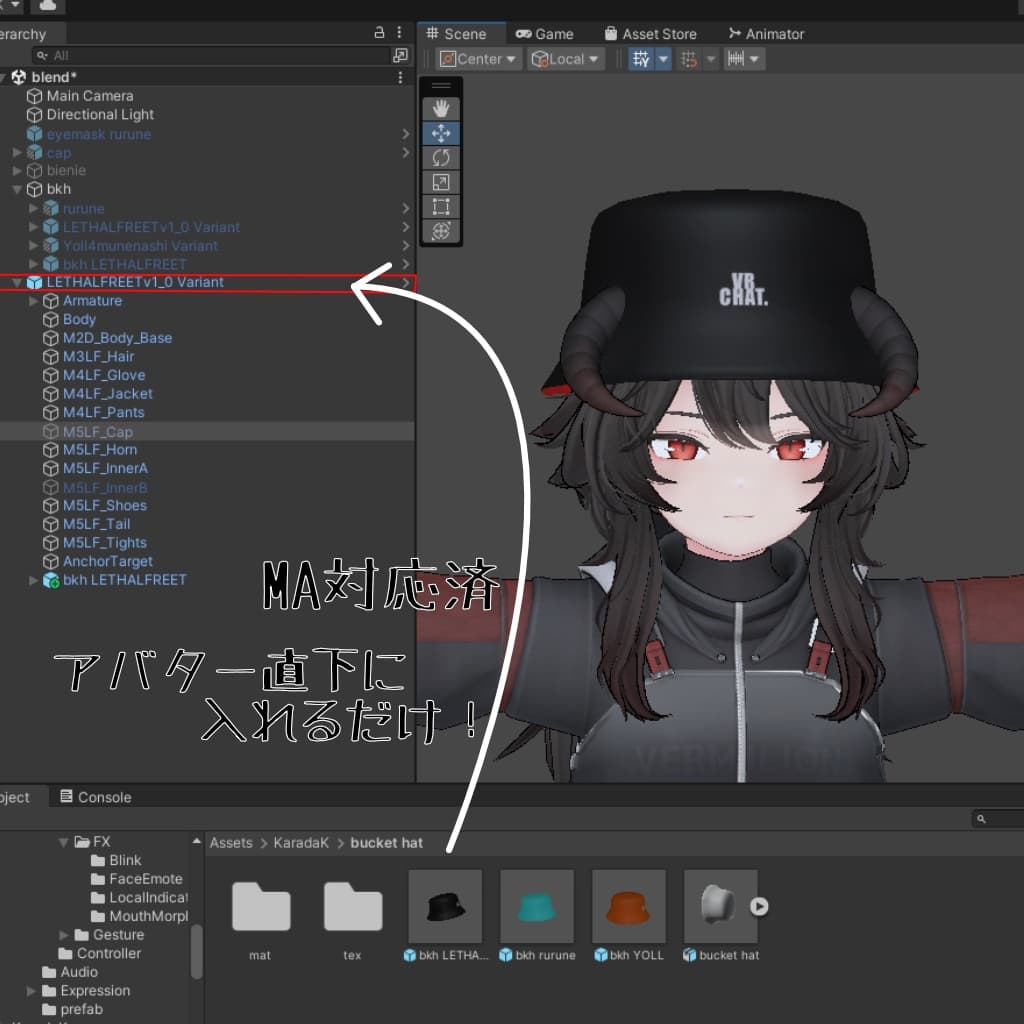Click the Project folder tree scrollbar

coord(197,950)
